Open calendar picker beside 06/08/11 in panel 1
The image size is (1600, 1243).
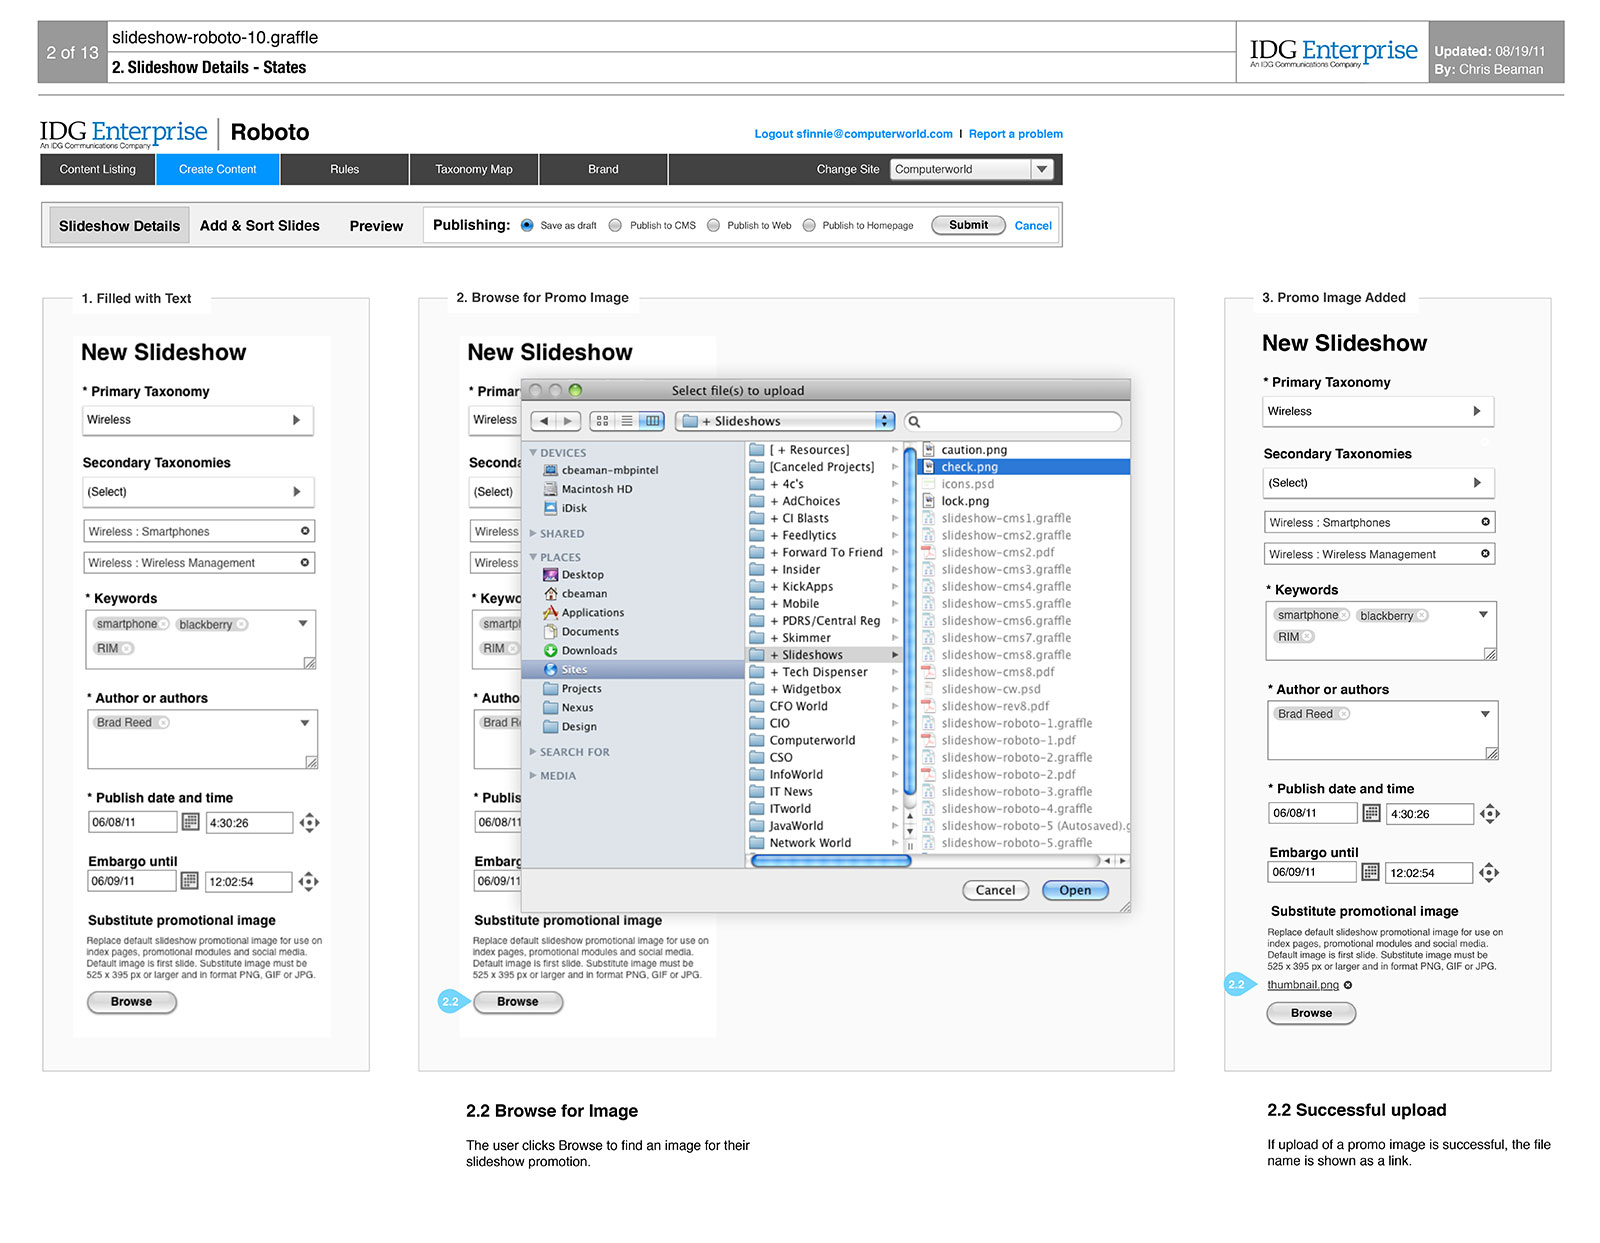click(x=190, y=822)
